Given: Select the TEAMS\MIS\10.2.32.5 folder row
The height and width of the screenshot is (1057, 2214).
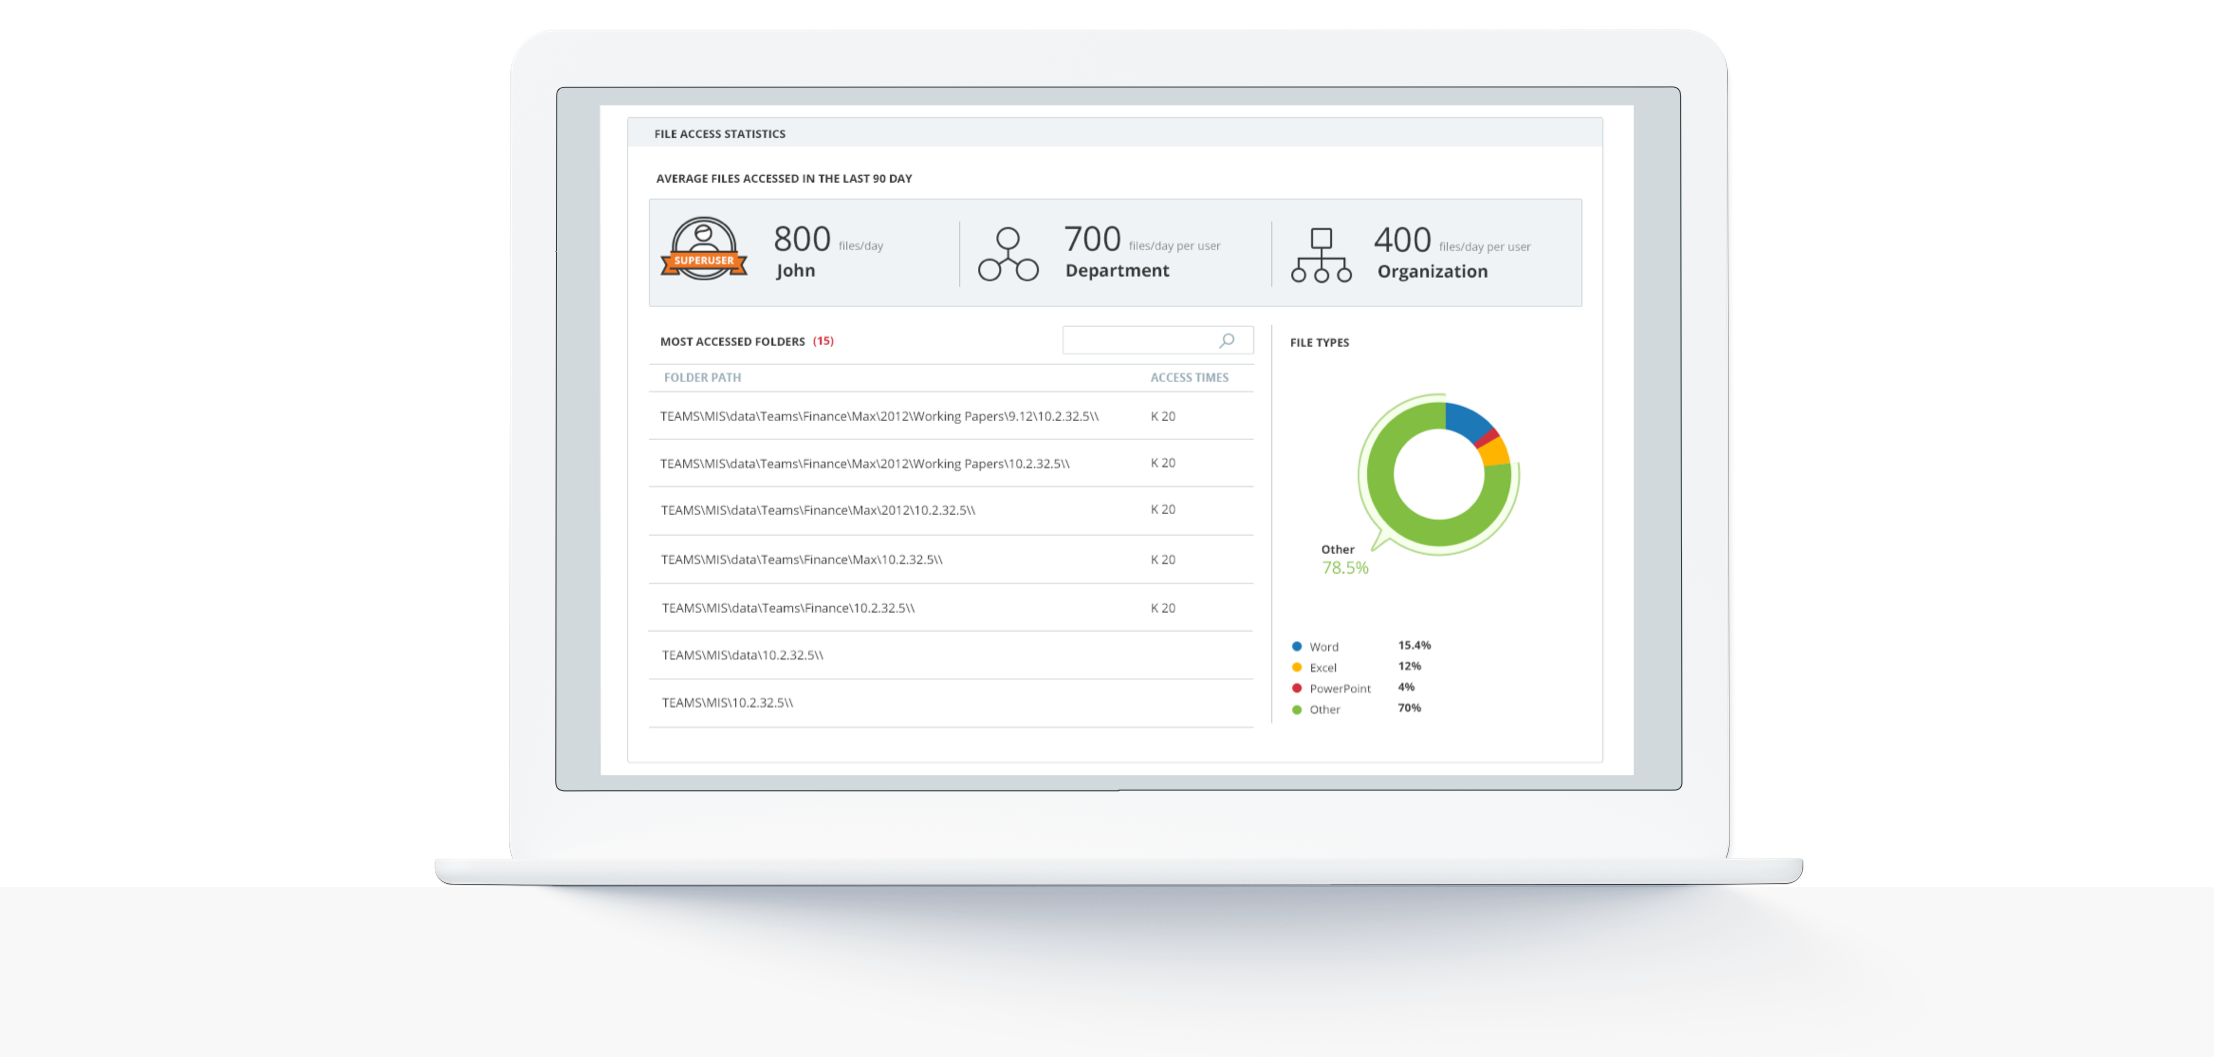Looking at the screenshot, I should pos(727,703).
